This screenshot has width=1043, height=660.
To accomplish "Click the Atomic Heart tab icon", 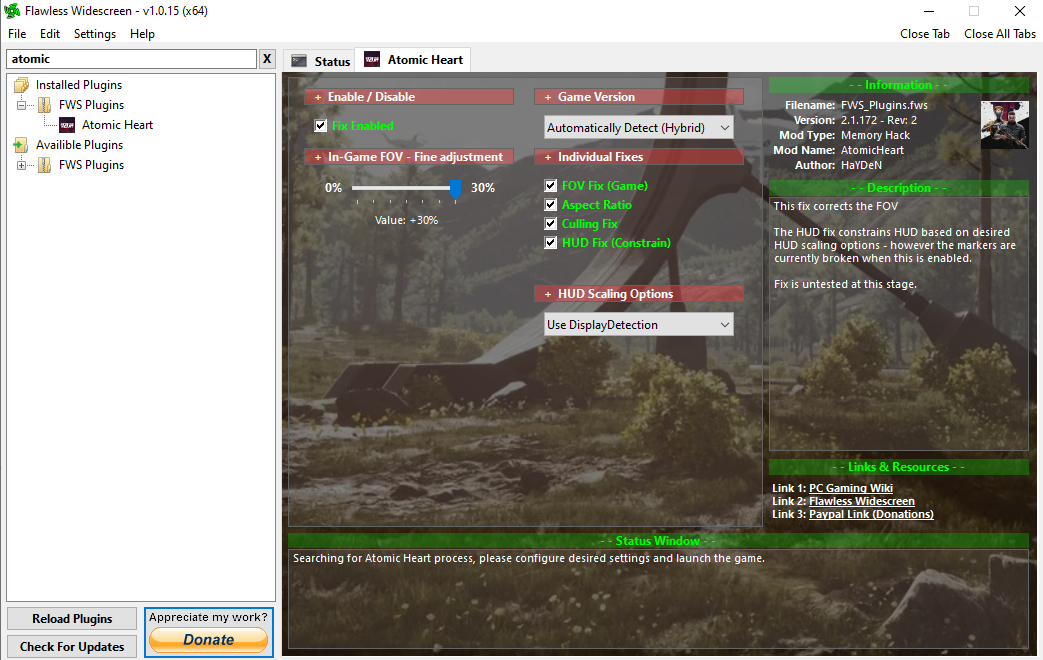I will (x=372, y=60).
